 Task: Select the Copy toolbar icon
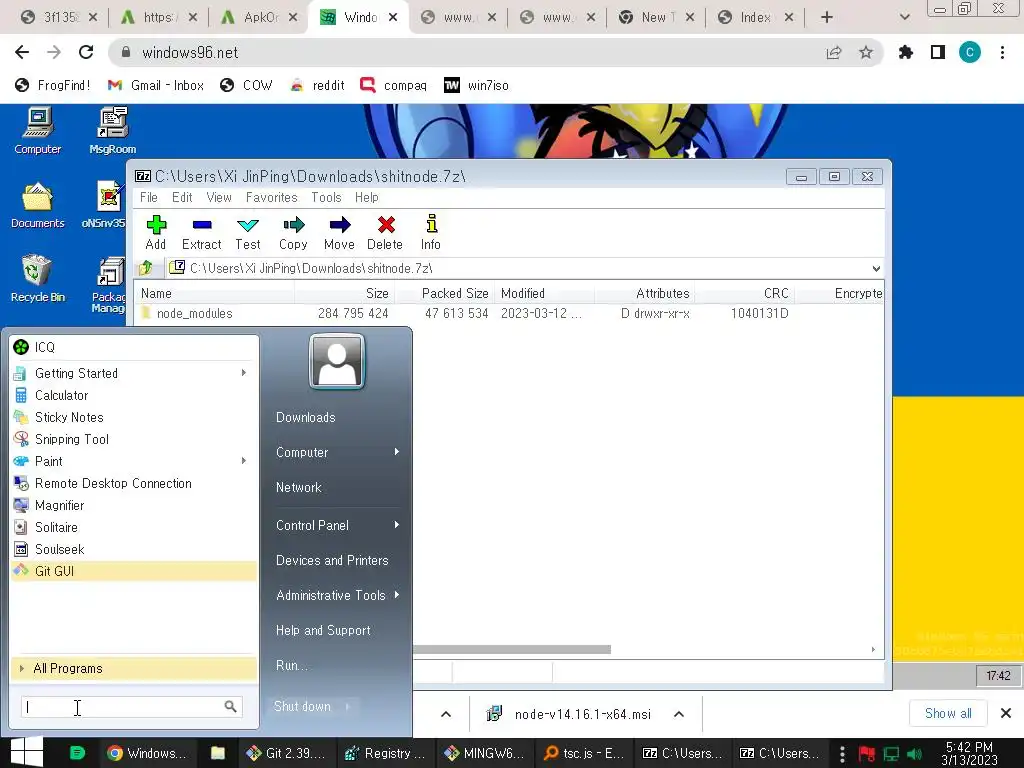(x=293, y=233)
